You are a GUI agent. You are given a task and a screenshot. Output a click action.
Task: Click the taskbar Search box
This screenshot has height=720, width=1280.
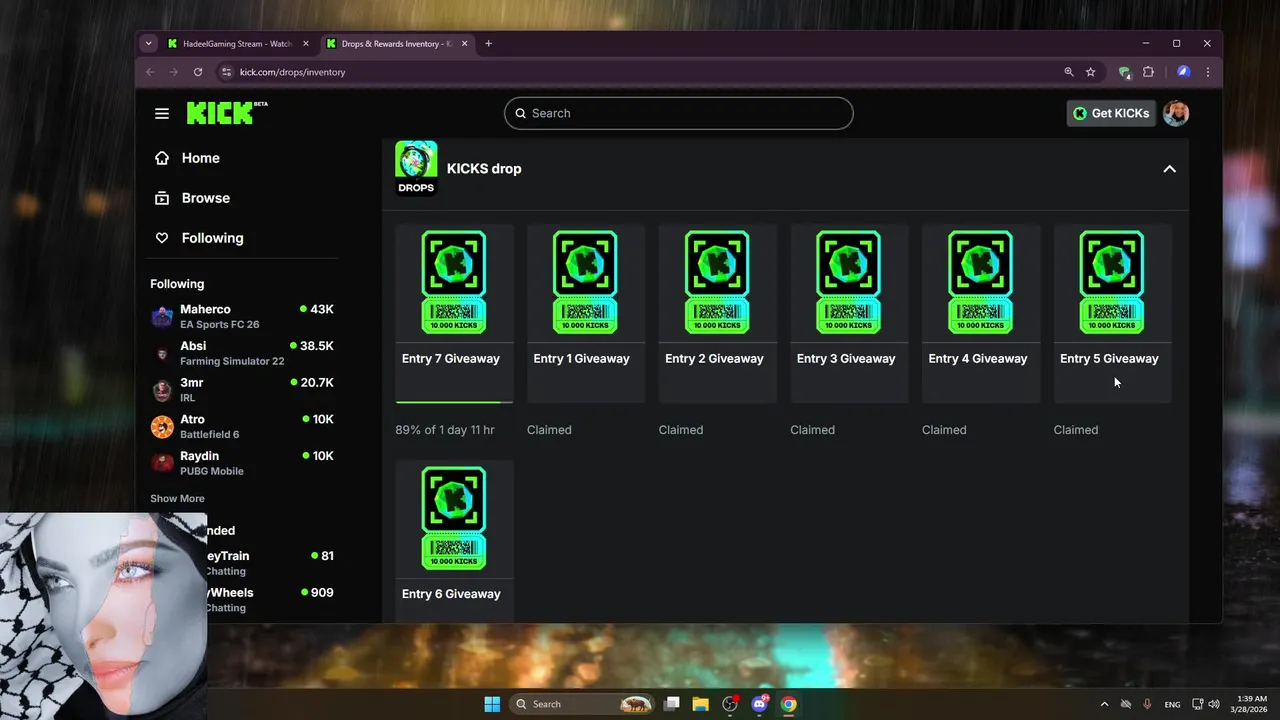(581, 704)
